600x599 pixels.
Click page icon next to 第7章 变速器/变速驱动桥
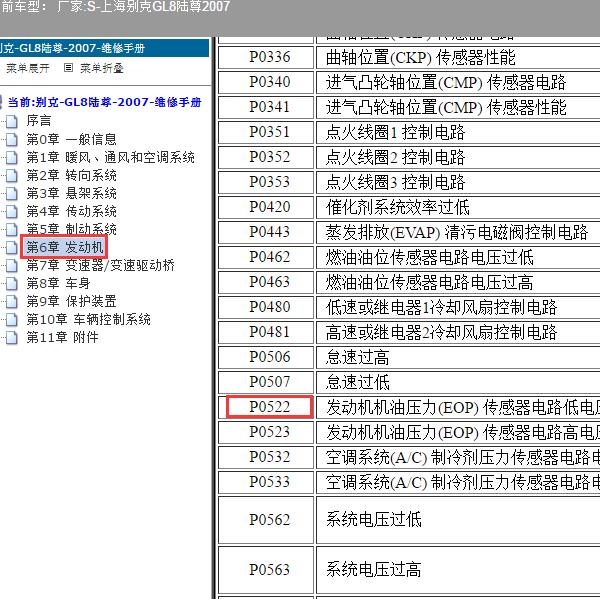click(x=12, y=265)
